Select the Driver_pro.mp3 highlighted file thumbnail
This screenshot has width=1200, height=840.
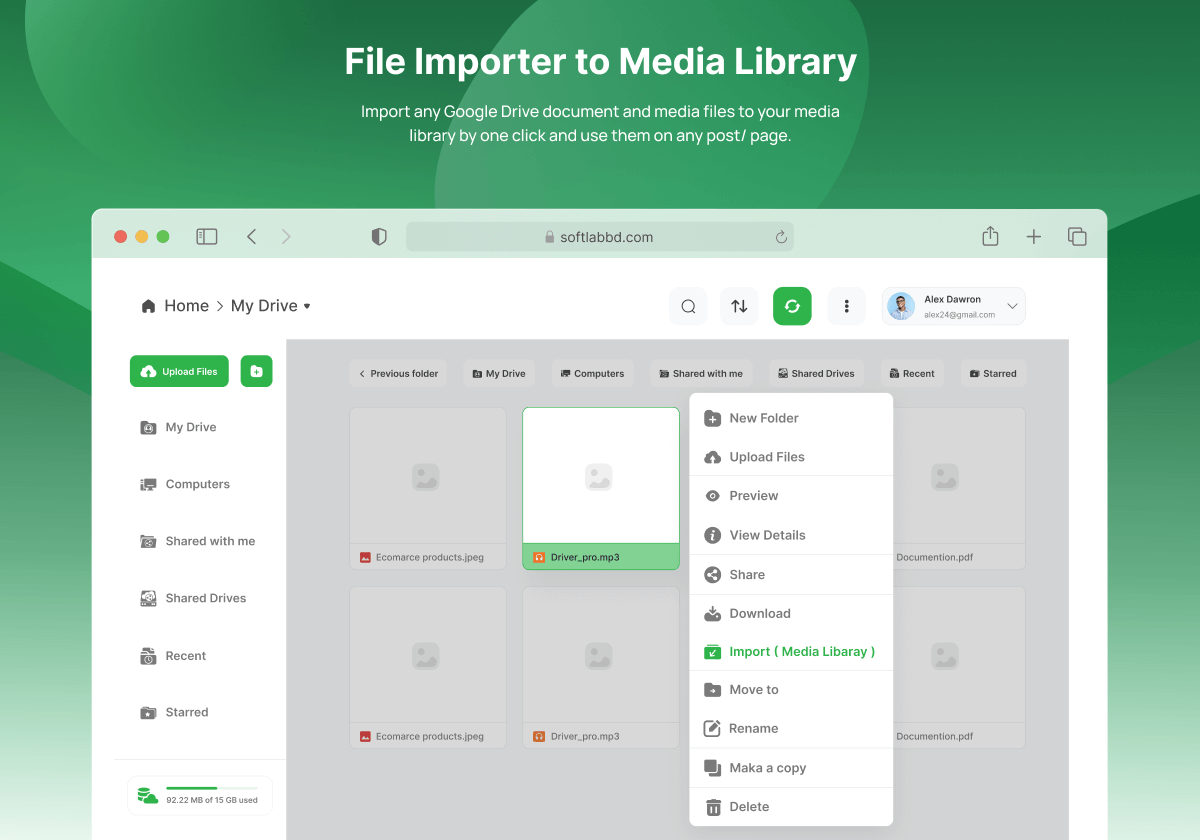click(x=600, y=477)
